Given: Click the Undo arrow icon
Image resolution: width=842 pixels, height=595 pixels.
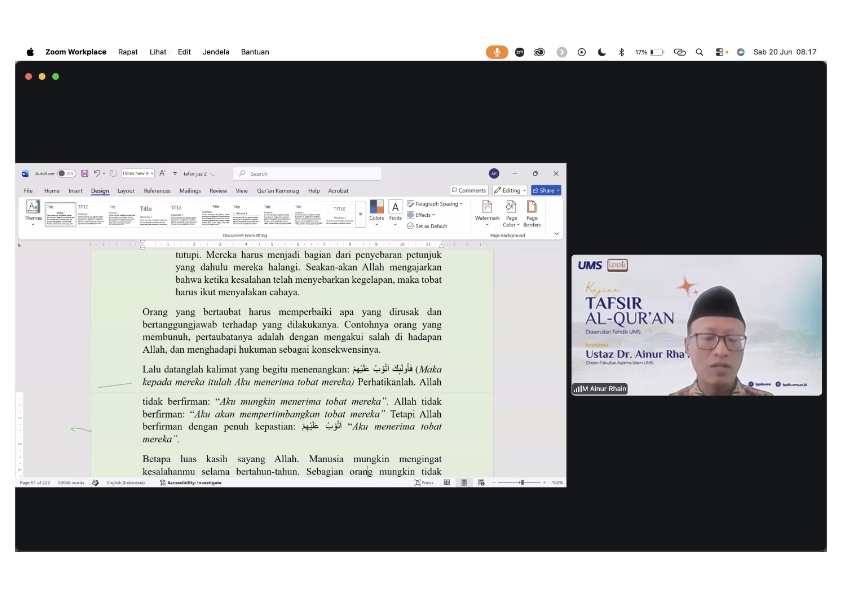Looking at the screenshot, I should 97,173.
